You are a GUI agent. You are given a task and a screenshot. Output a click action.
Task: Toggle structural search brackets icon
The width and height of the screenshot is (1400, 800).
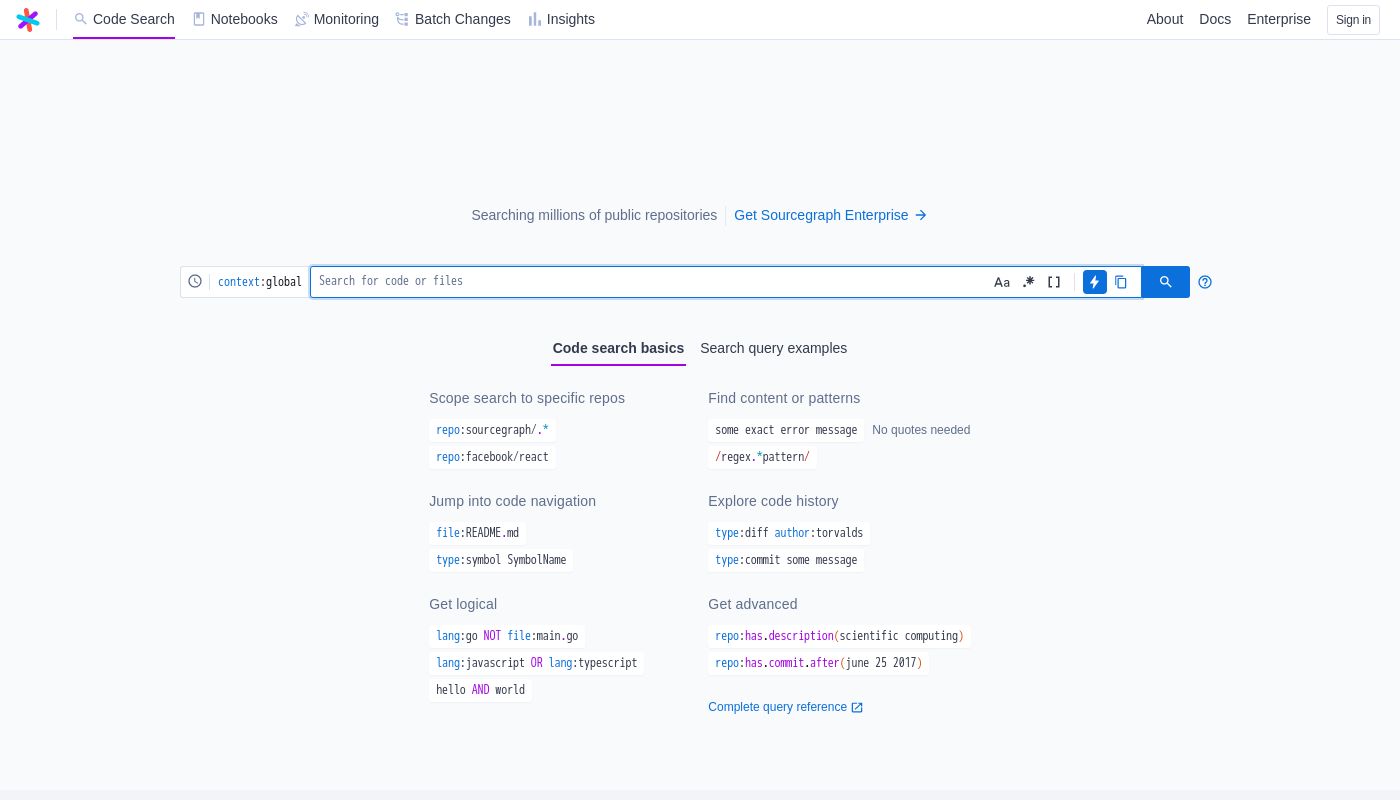[x=1054, y=282]
